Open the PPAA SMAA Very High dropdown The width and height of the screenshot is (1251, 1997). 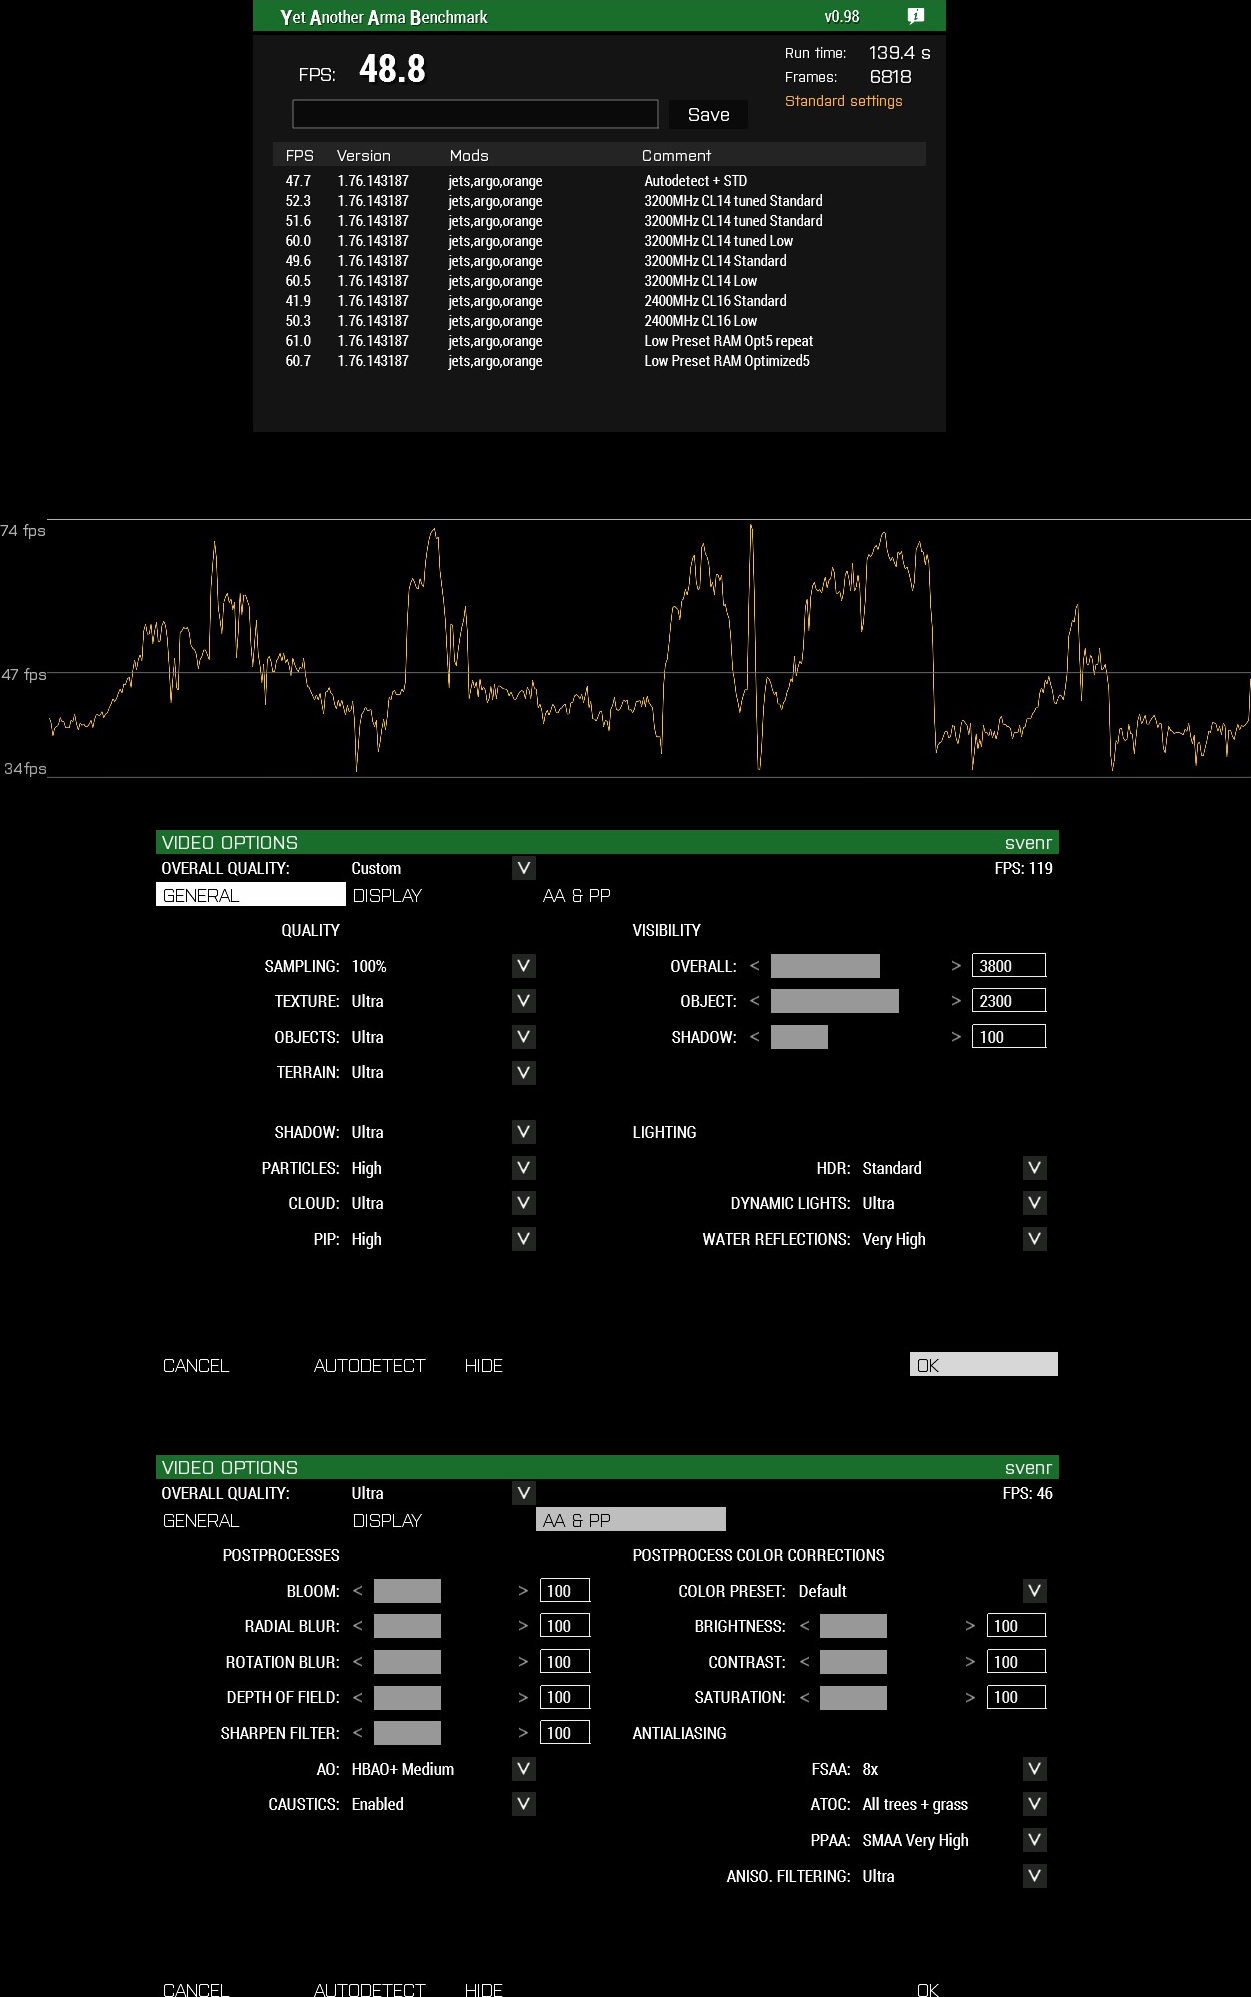tap(1035, 1840)
